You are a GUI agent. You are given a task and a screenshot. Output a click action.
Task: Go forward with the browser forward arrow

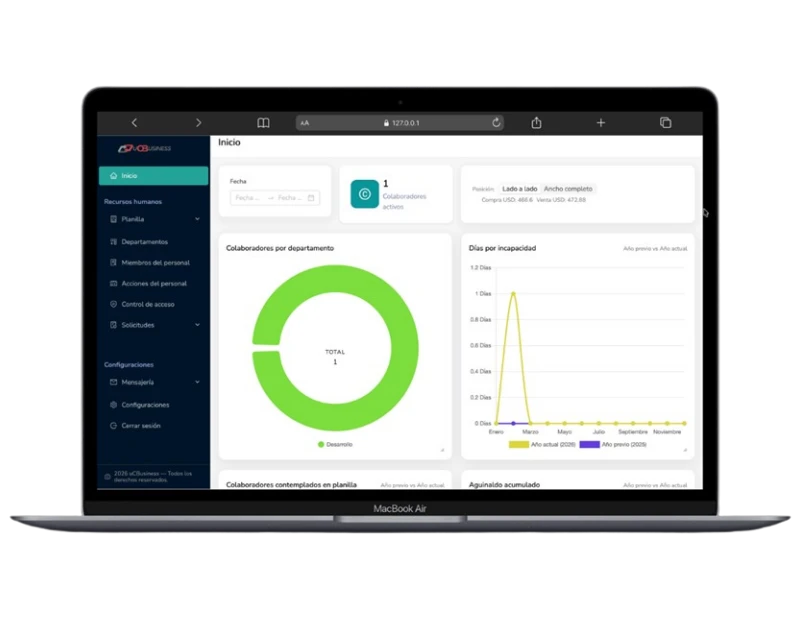coord(198,122)
